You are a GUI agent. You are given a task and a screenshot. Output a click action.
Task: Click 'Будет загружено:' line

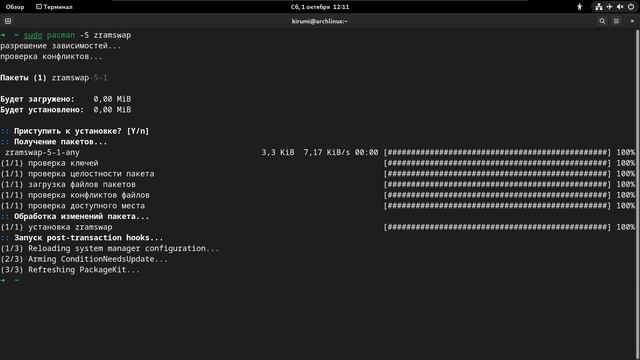pyautogui.click(x=65, y=99)
